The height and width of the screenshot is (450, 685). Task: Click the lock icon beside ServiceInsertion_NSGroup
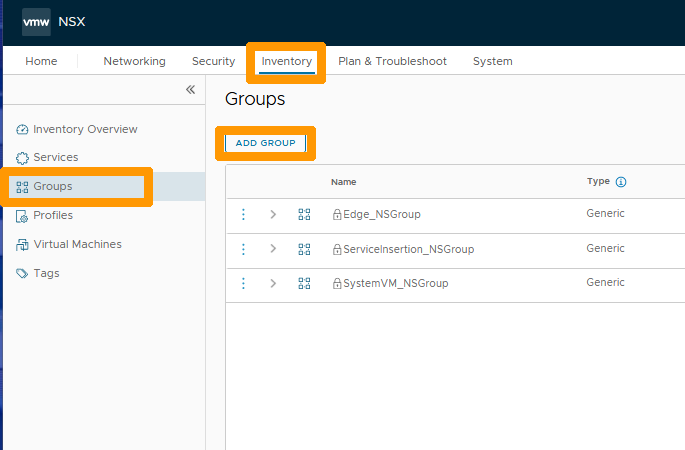click(337, 249)
